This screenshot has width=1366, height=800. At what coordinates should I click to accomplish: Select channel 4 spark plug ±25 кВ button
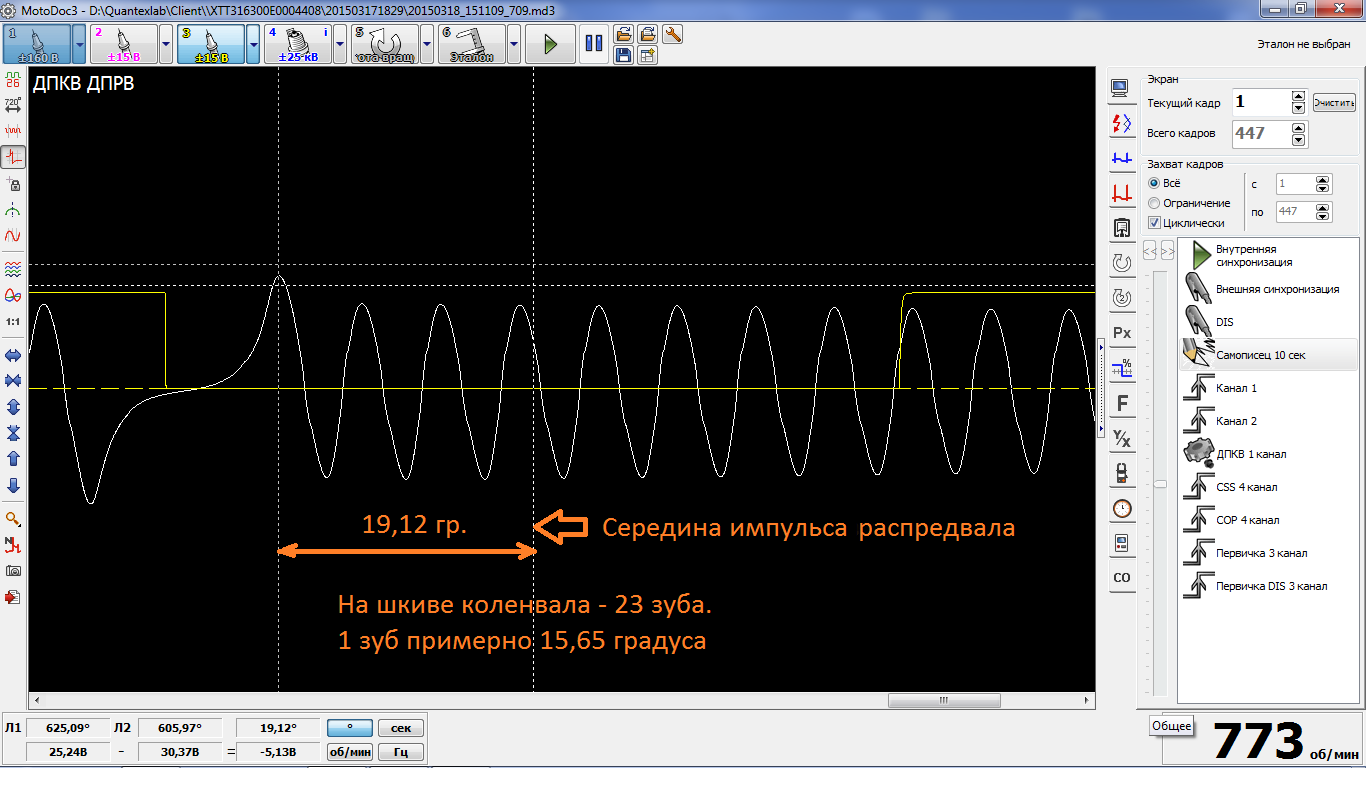pos(298,44)
